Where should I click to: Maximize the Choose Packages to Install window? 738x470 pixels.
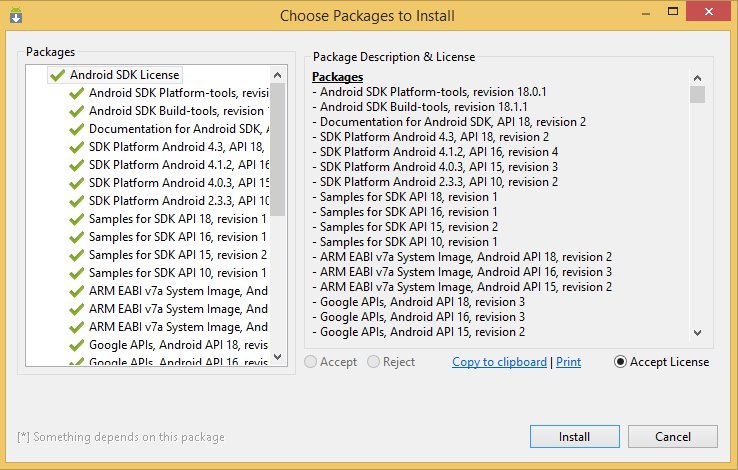click(x=673, y=12)
